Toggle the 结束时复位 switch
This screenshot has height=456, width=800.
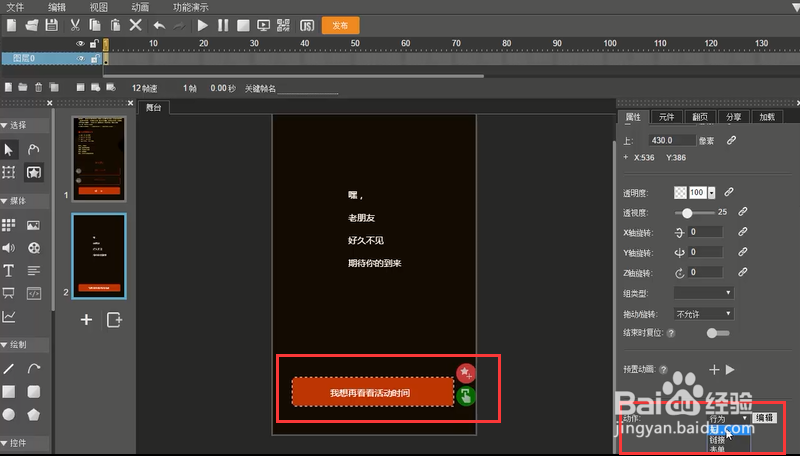pos(717,333)
